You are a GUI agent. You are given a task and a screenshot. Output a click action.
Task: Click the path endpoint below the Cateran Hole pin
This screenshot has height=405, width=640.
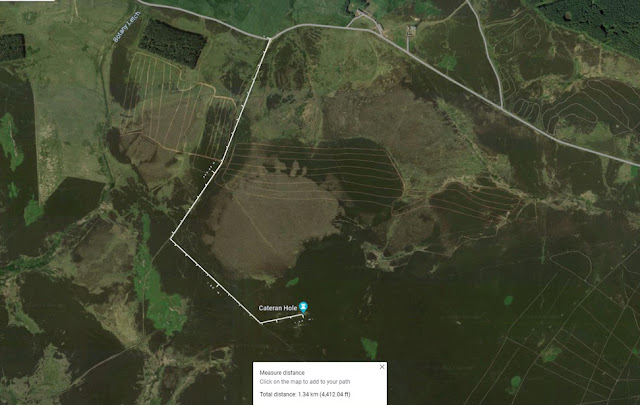point(303,315)
